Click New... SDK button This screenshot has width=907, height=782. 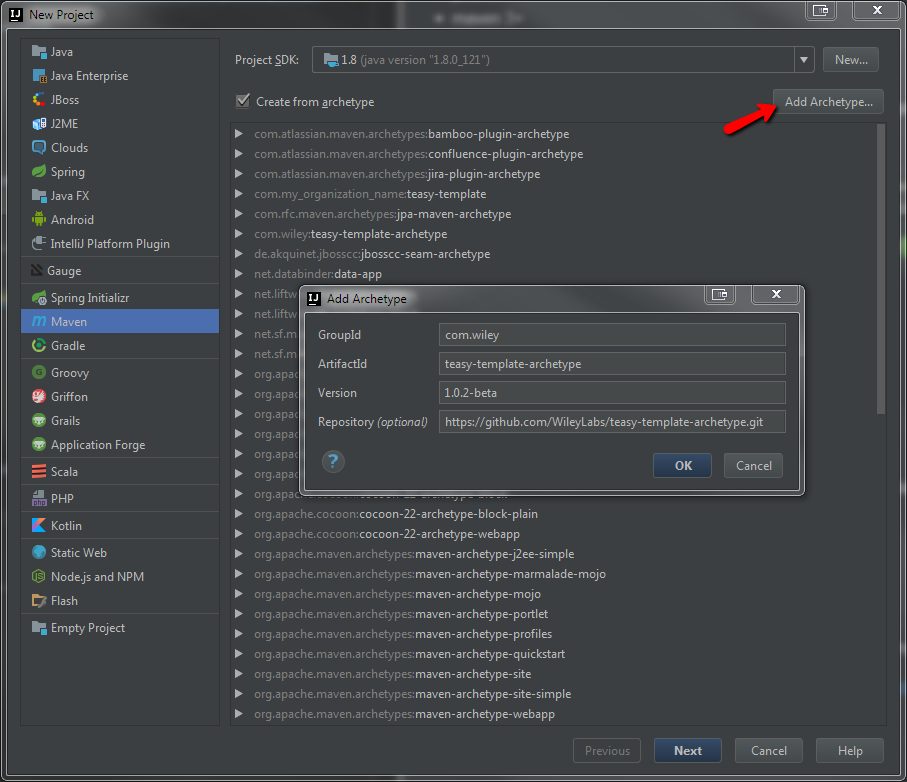point(851,60)
